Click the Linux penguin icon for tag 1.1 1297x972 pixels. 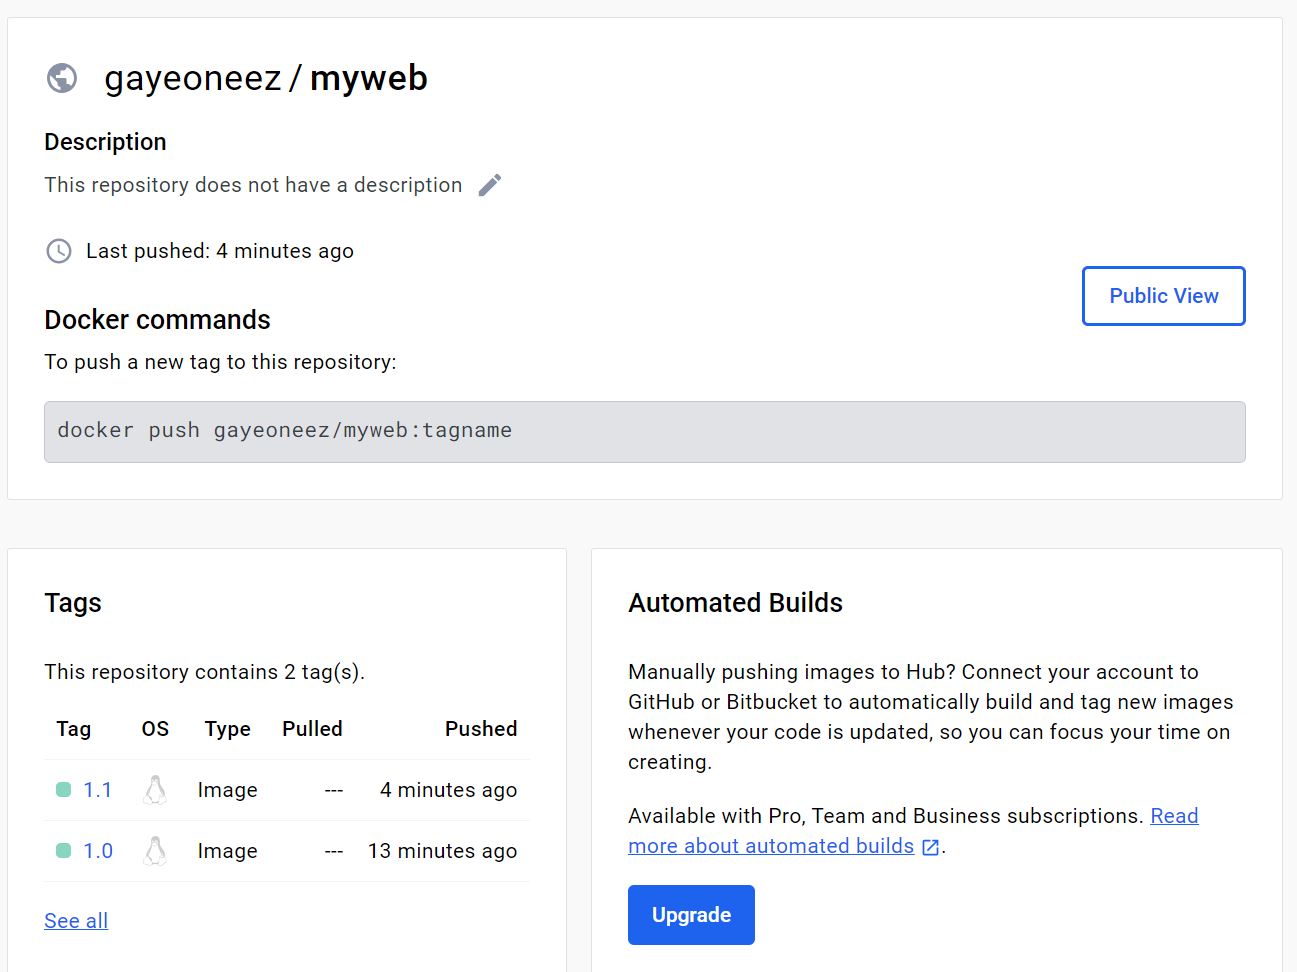pyautogui.click(x=155, y=790)
